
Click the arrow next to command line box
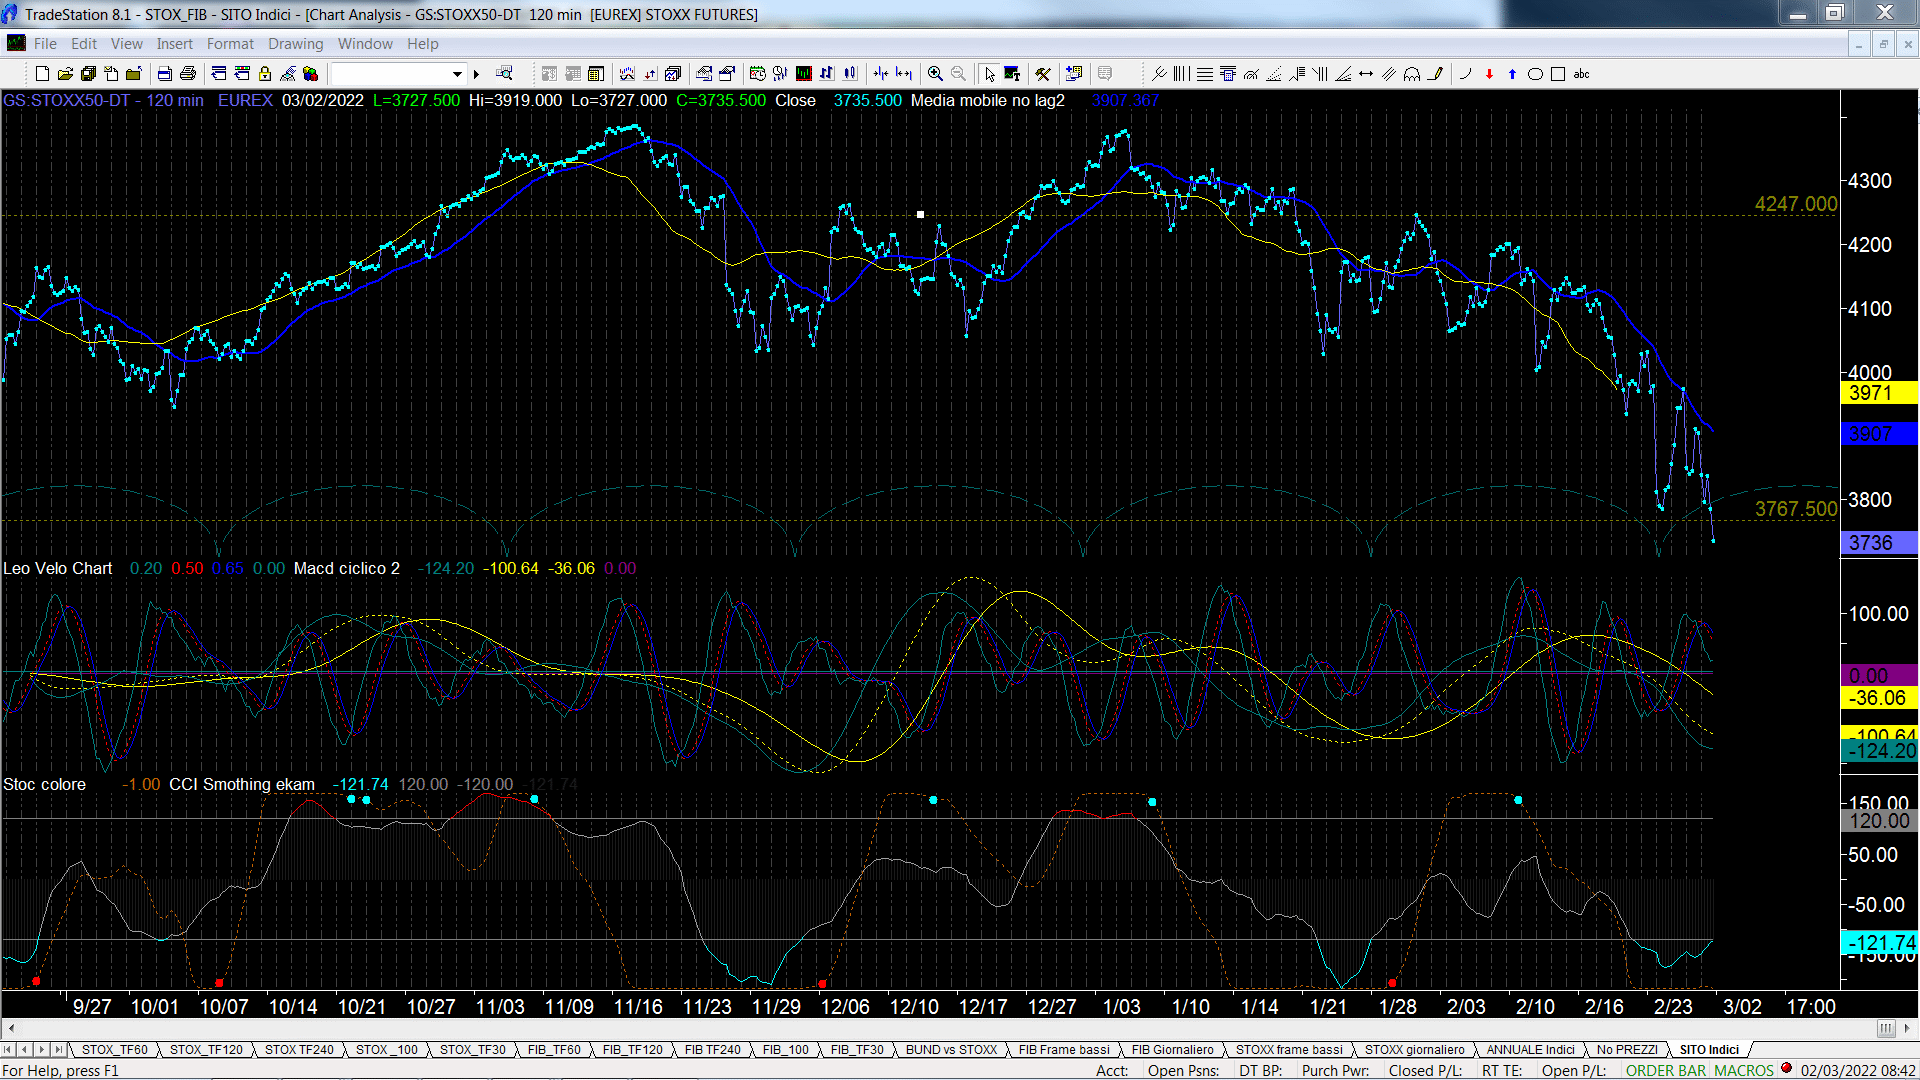(476, 74)
